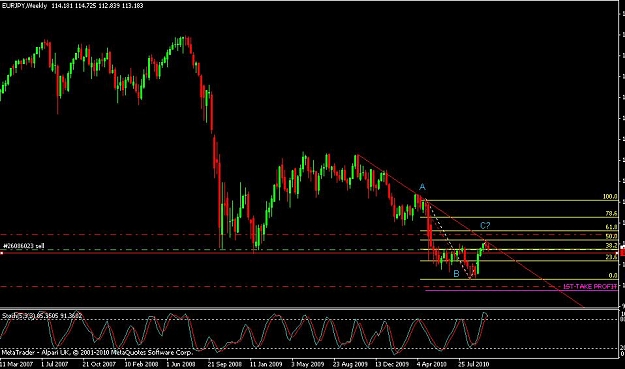Click the 1 Jun 2008 date label
Screen dimensions: 625x369
(181, 364)
